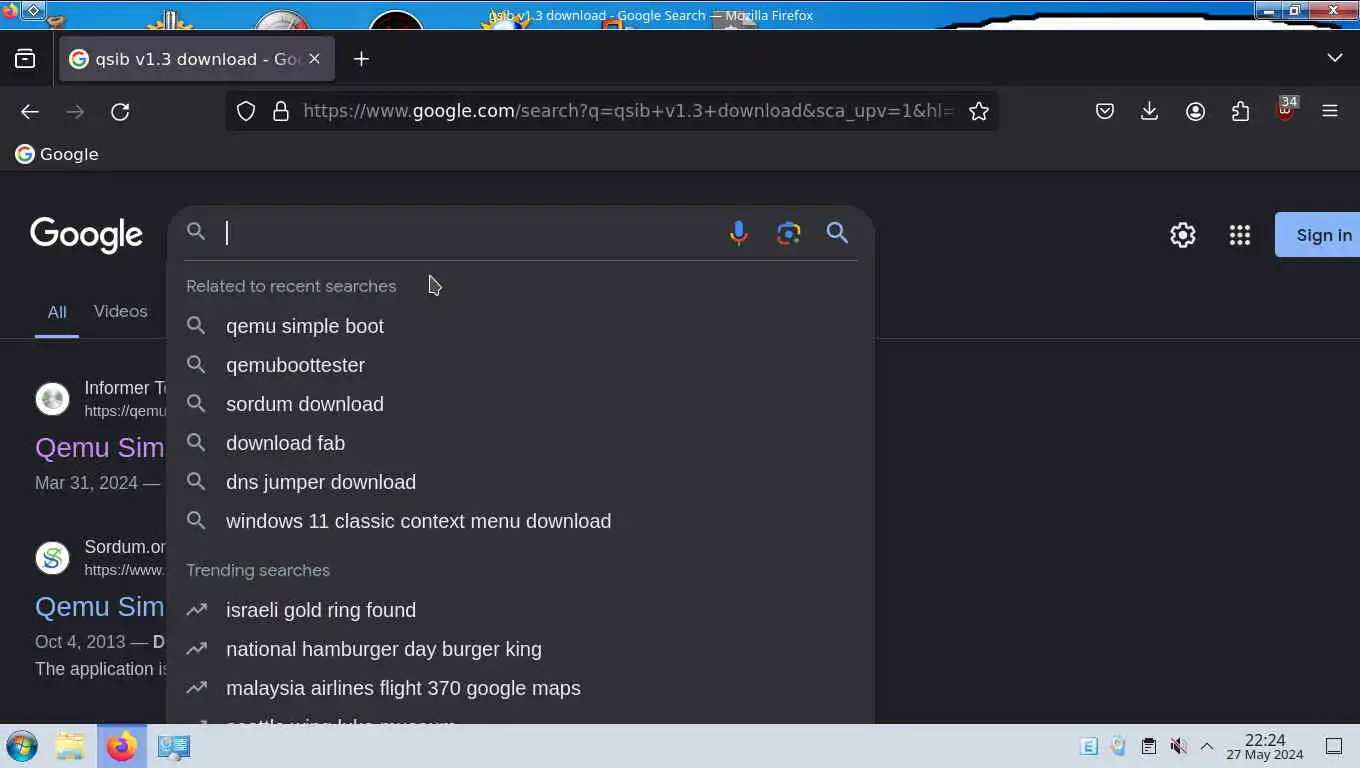Choose suggestion qemuboottester
This screenshot has height=768, width=1360.
[520, 365]
